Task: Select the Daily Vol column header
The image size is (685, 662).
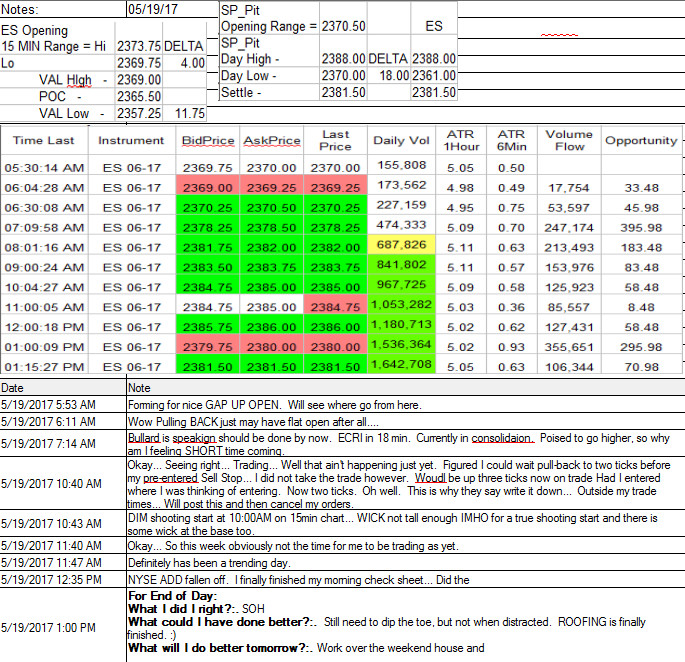Action: 401,140
